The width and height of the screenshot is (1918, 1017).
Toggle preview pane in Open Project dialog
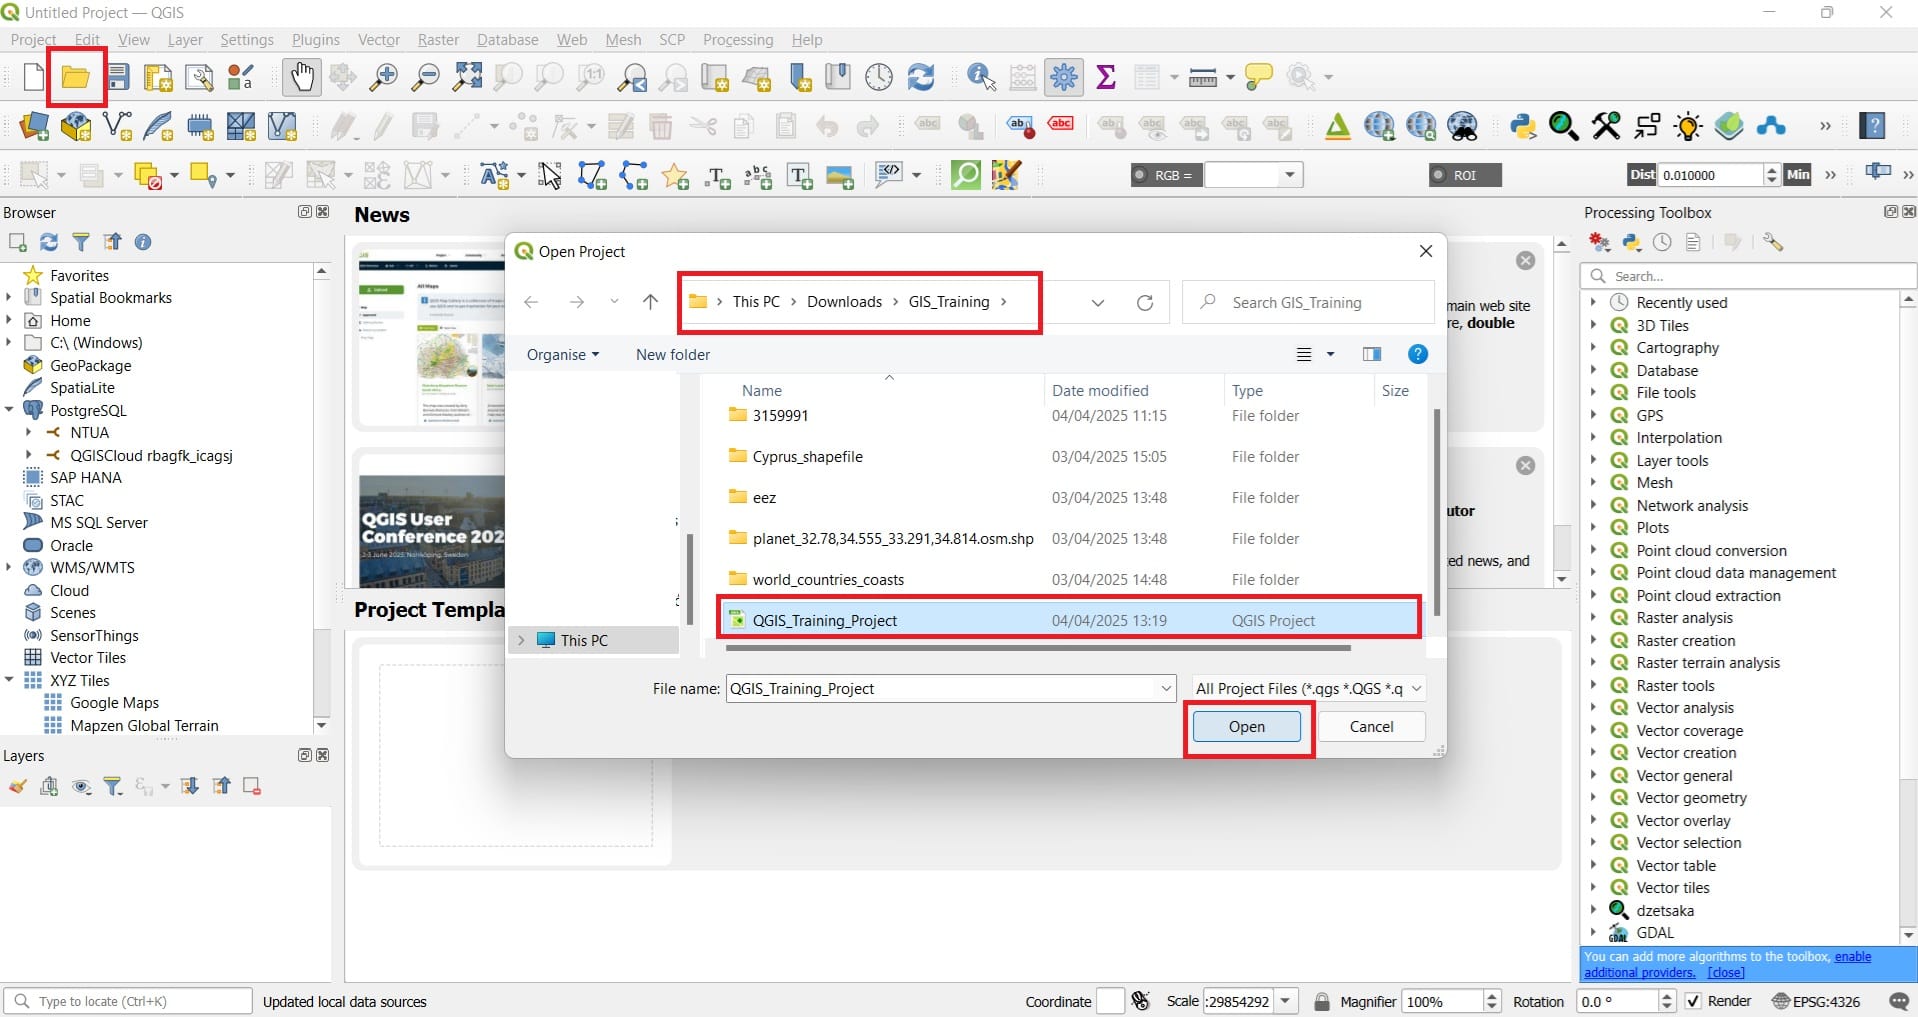[1371, 354]
